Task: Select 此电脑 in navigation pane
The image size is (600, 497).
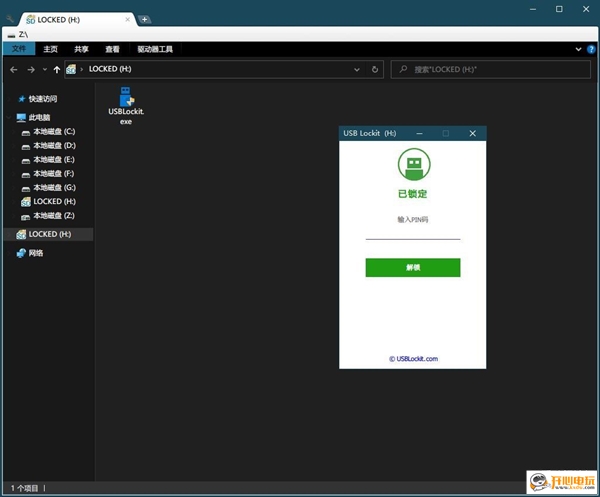Action: pyautogui.click(x=39, y=117)
